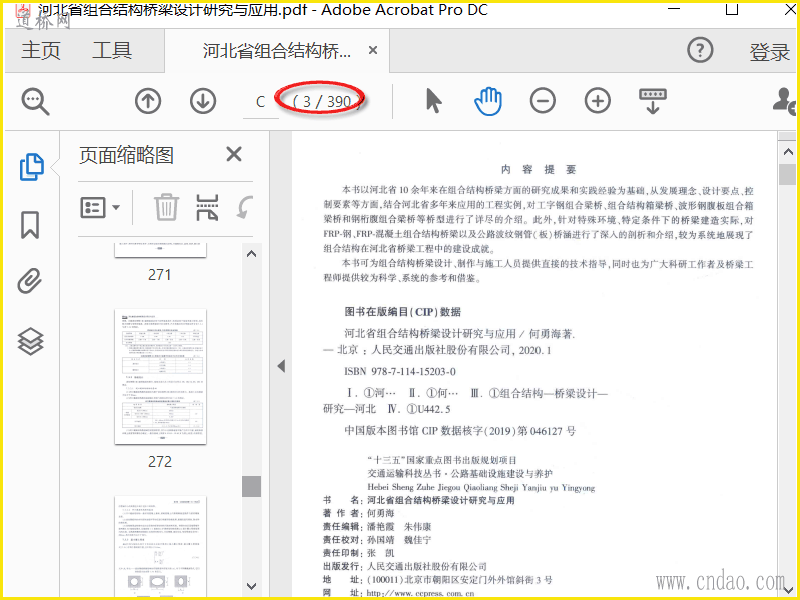Image resolution: width=800 pixels, height=600 pixels.
Task: Click the ISBN 978-7-114-15203-0 text
Action: pyautogui.click(x=399, y=371)
